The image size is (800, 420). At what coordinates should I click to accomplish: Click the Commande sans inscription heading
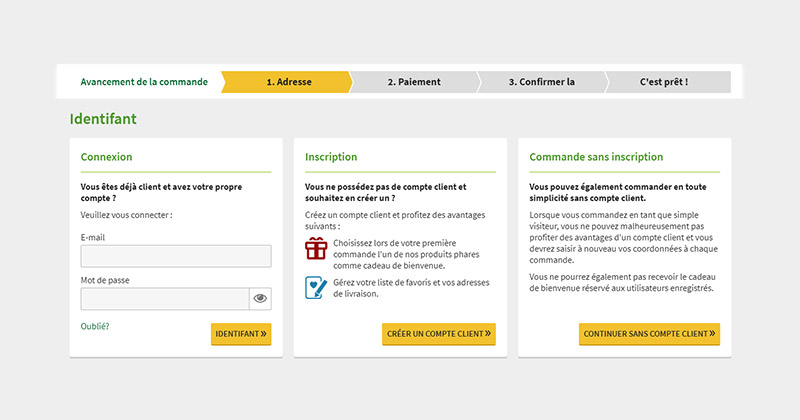pos(596,157)
